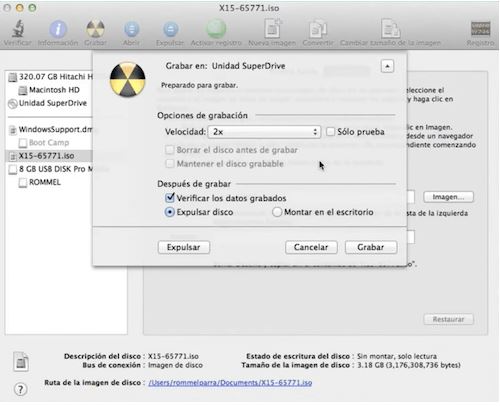The height and width of the screenshot is (406, 500).
Task: Open the Información toolbar icon
Action: point(58,29)
